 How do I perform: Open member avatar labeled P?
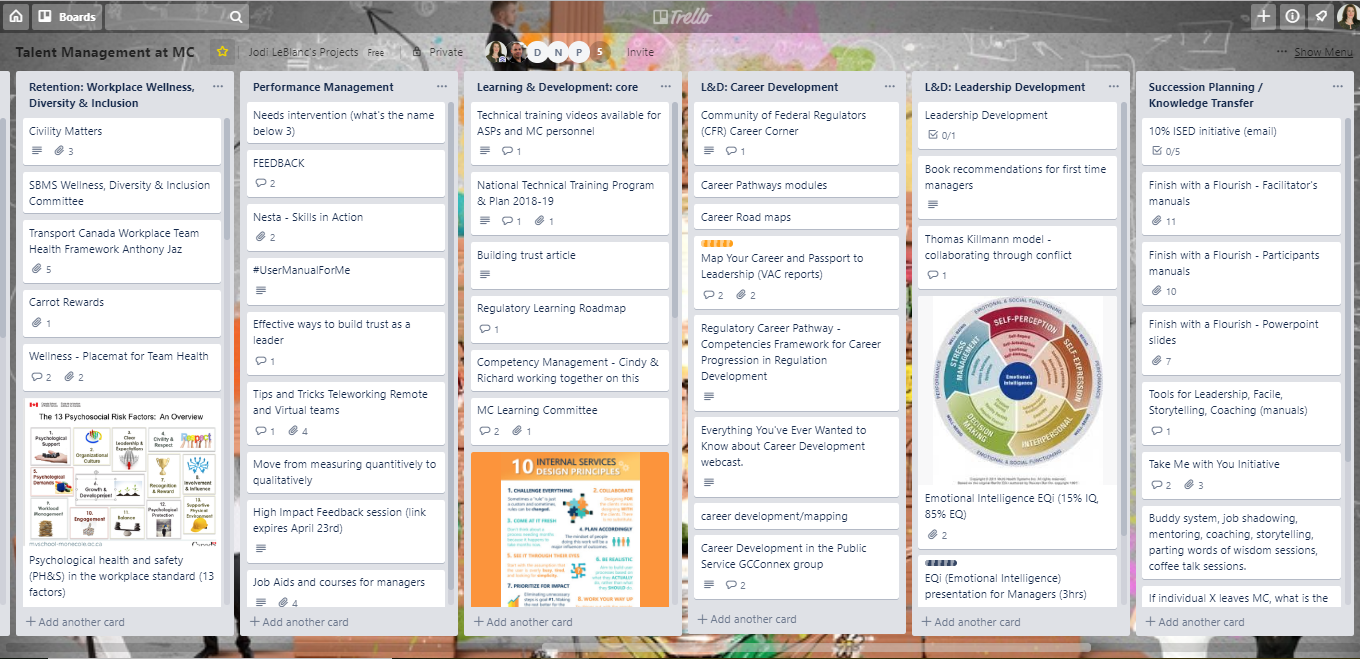coord(579,52)
